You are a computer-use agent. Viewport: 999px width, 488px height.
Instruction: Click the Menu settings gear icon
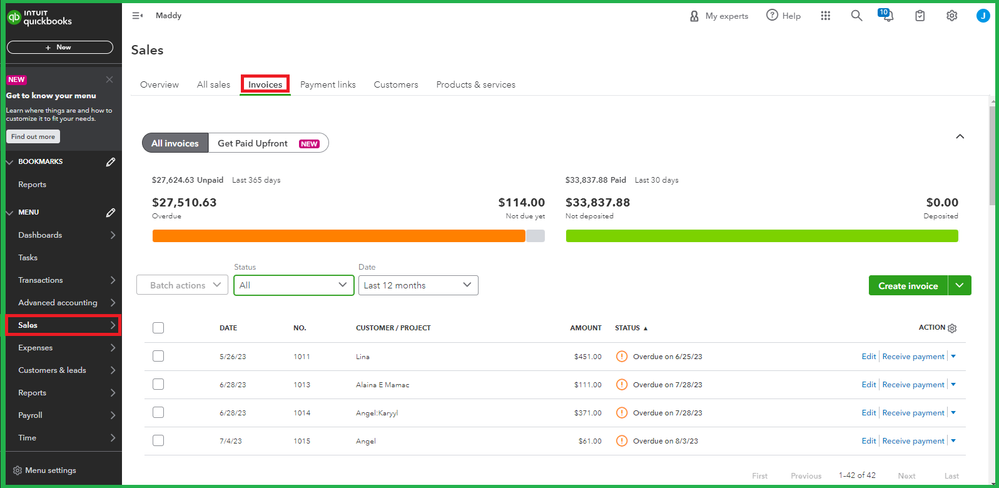point(17,471)
